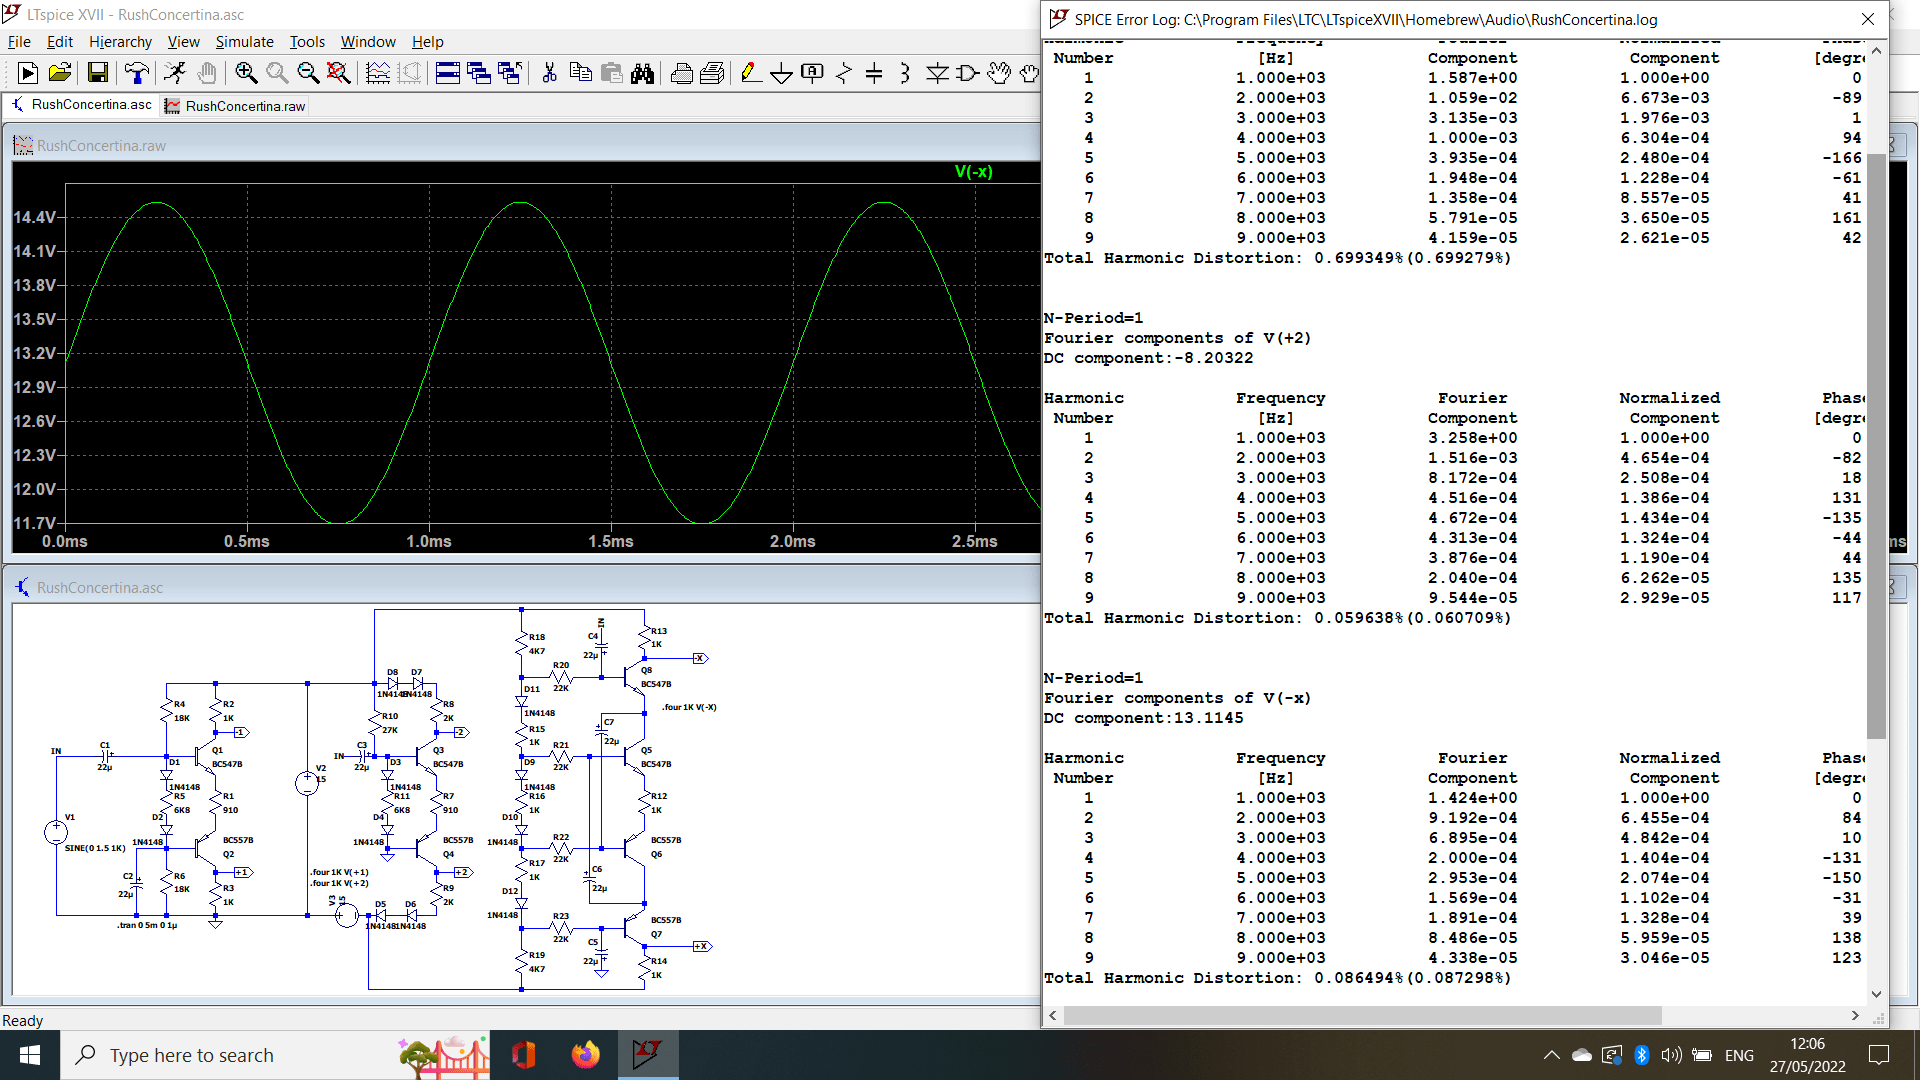This screenshot has width=1920, height=1080.
Task: Select the Draw Wire pencil tool
Action: pos(751,73)
